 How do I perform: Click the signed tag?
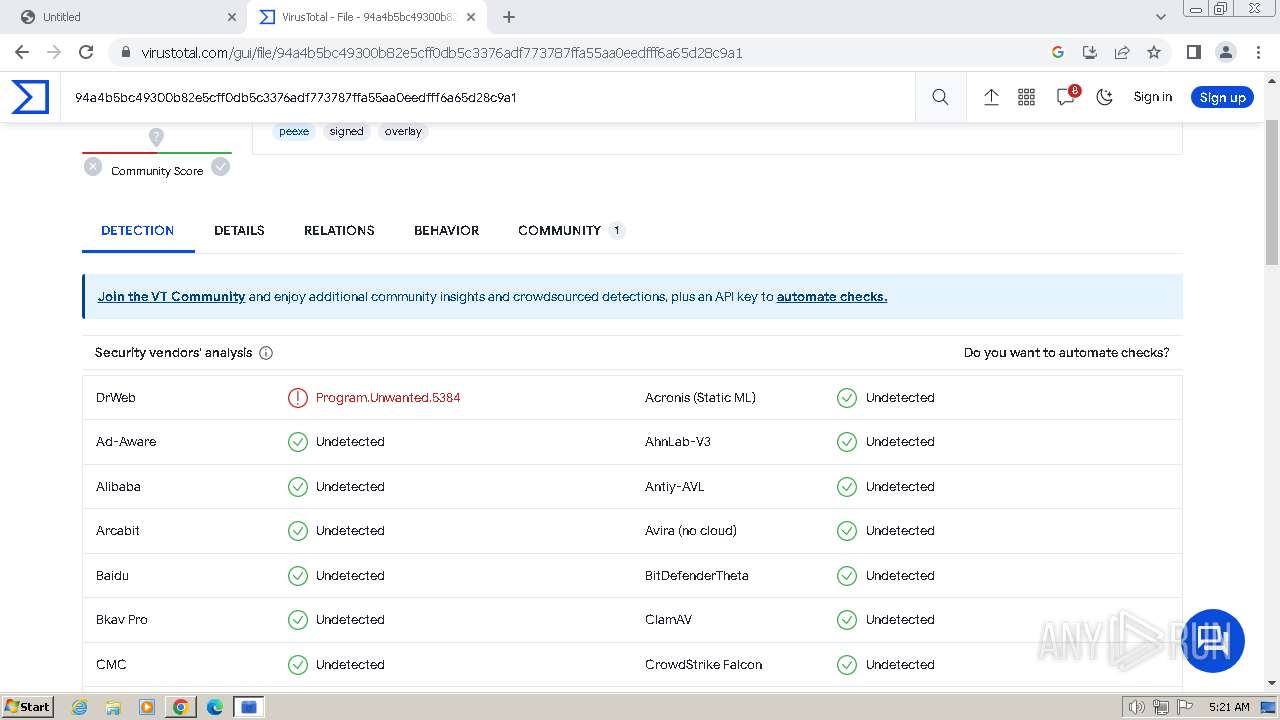(347, 131)
